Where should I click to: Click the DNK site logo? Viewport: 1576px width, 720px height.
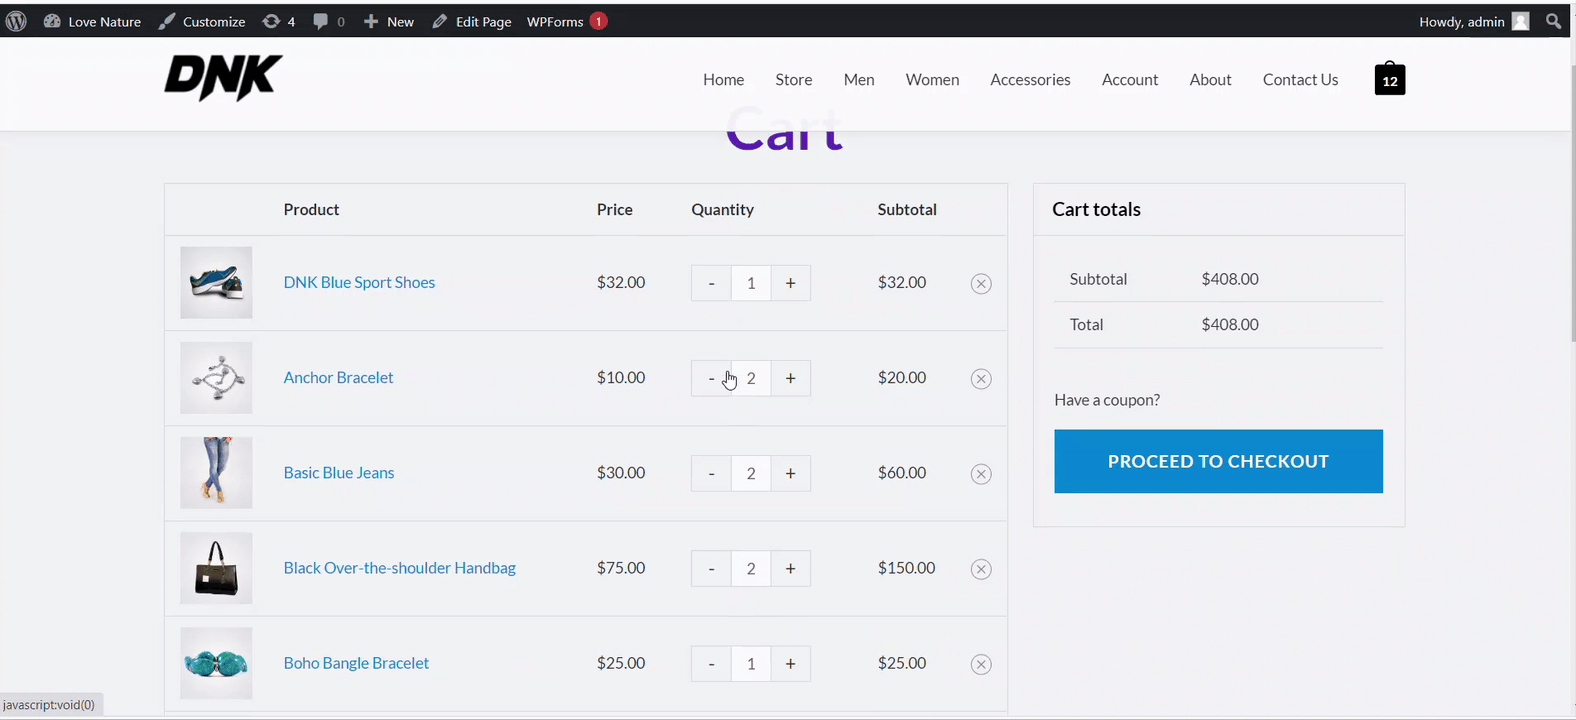click(x=223, y=78)
